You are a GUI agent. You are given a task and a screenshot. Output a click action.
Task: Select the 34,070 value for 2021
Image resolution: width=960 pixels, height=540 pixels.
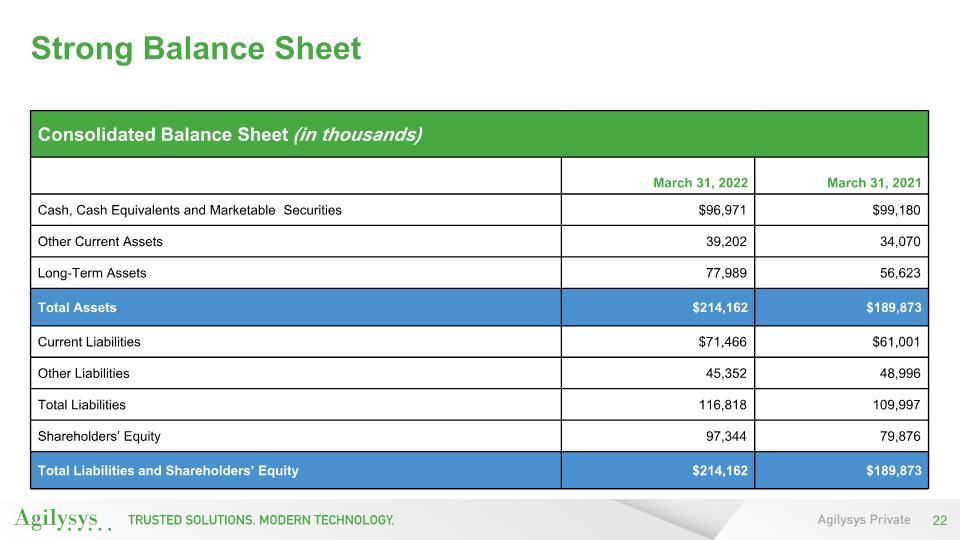[x=896, y=242]
